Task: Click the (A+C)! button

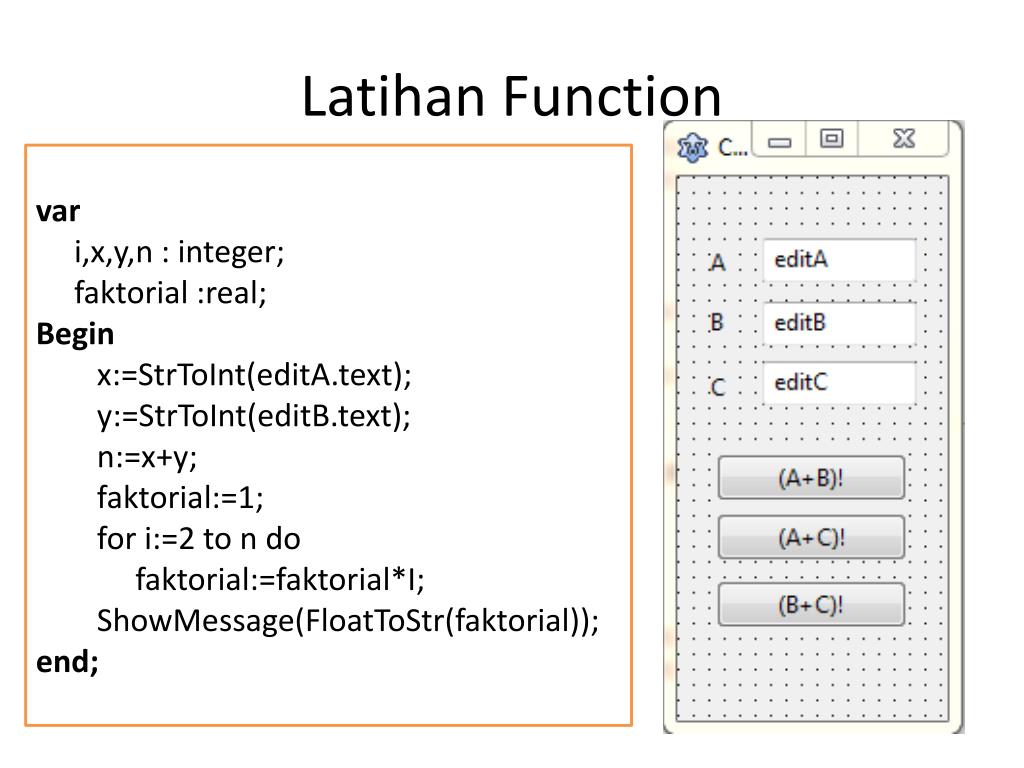Action: pos(811,537)
